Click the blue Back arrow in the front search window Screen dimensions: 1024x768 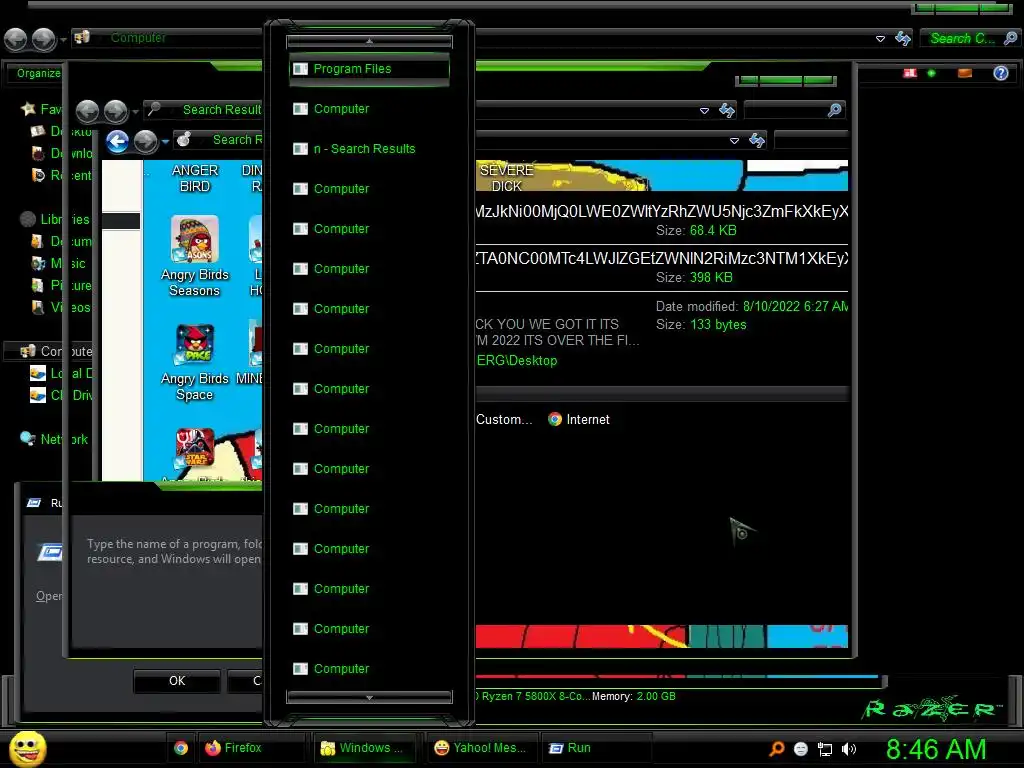[118, 141]
